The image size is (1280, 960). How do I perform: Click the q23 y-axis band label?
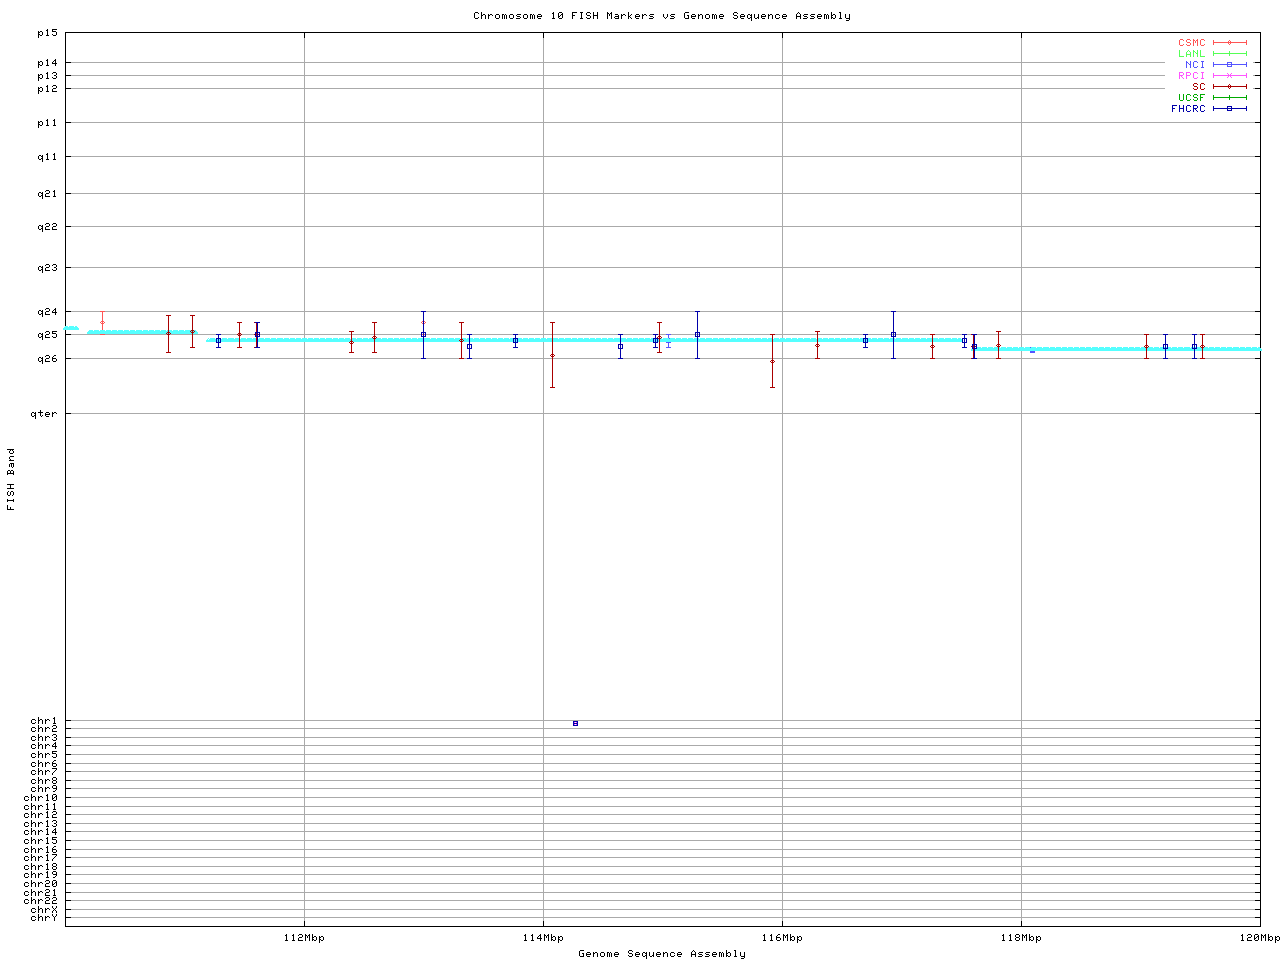coord(48,268)
